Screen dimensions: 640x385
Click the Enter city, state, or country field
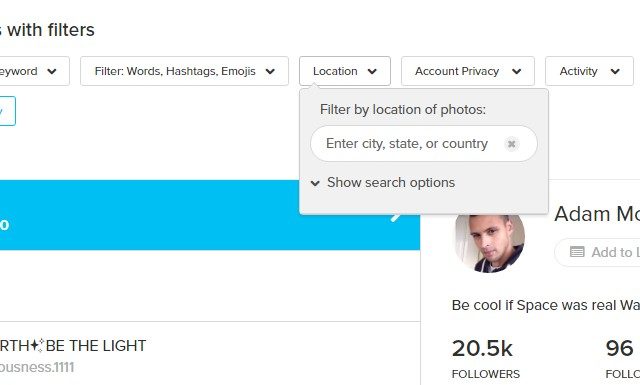click(x=424, y=144)
